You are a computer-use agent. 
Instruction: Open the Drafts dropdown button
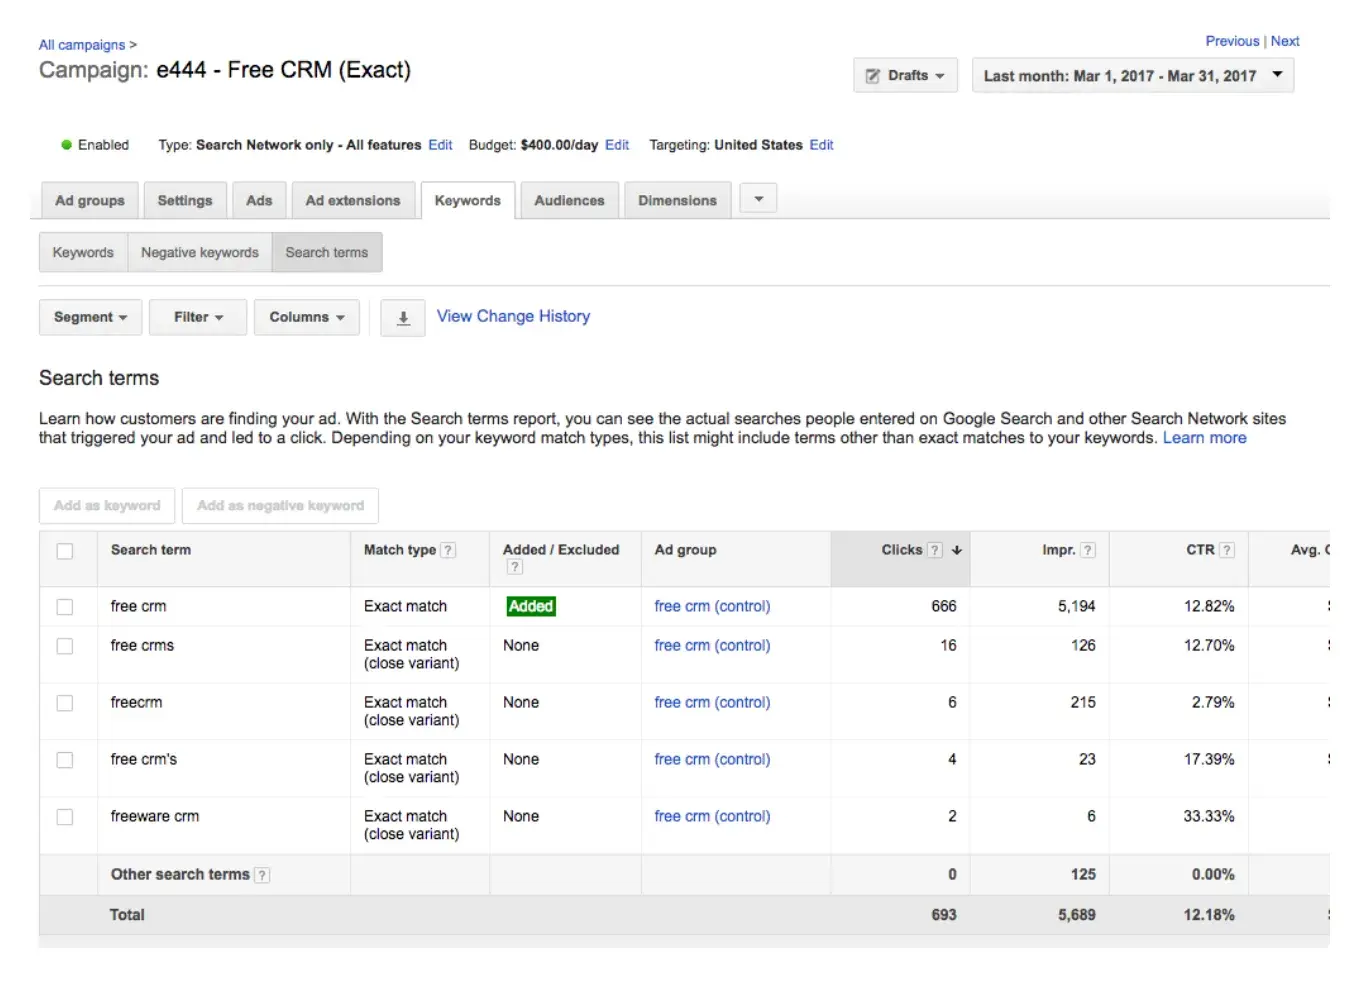[x=905, y=76]
